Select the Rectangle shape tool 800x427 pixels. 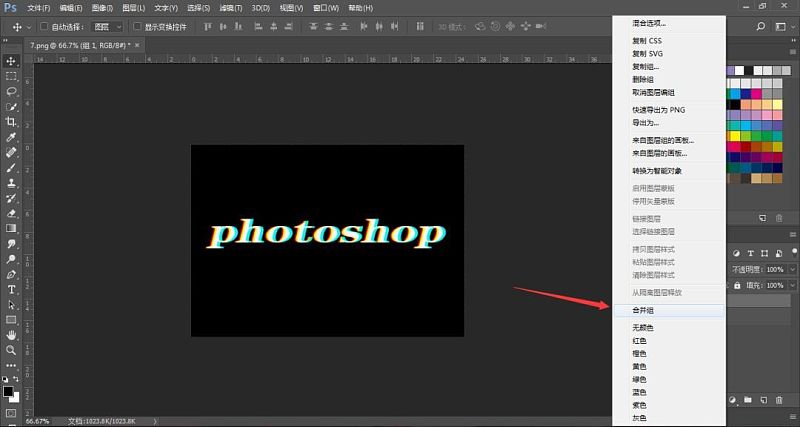11,320
